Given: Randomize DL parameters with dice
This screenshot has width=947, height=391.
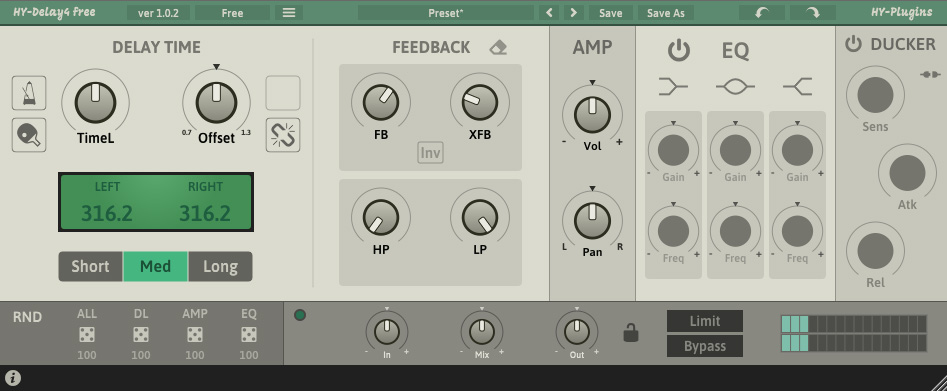Looking at the screenshot, I should tap(141, 334).
